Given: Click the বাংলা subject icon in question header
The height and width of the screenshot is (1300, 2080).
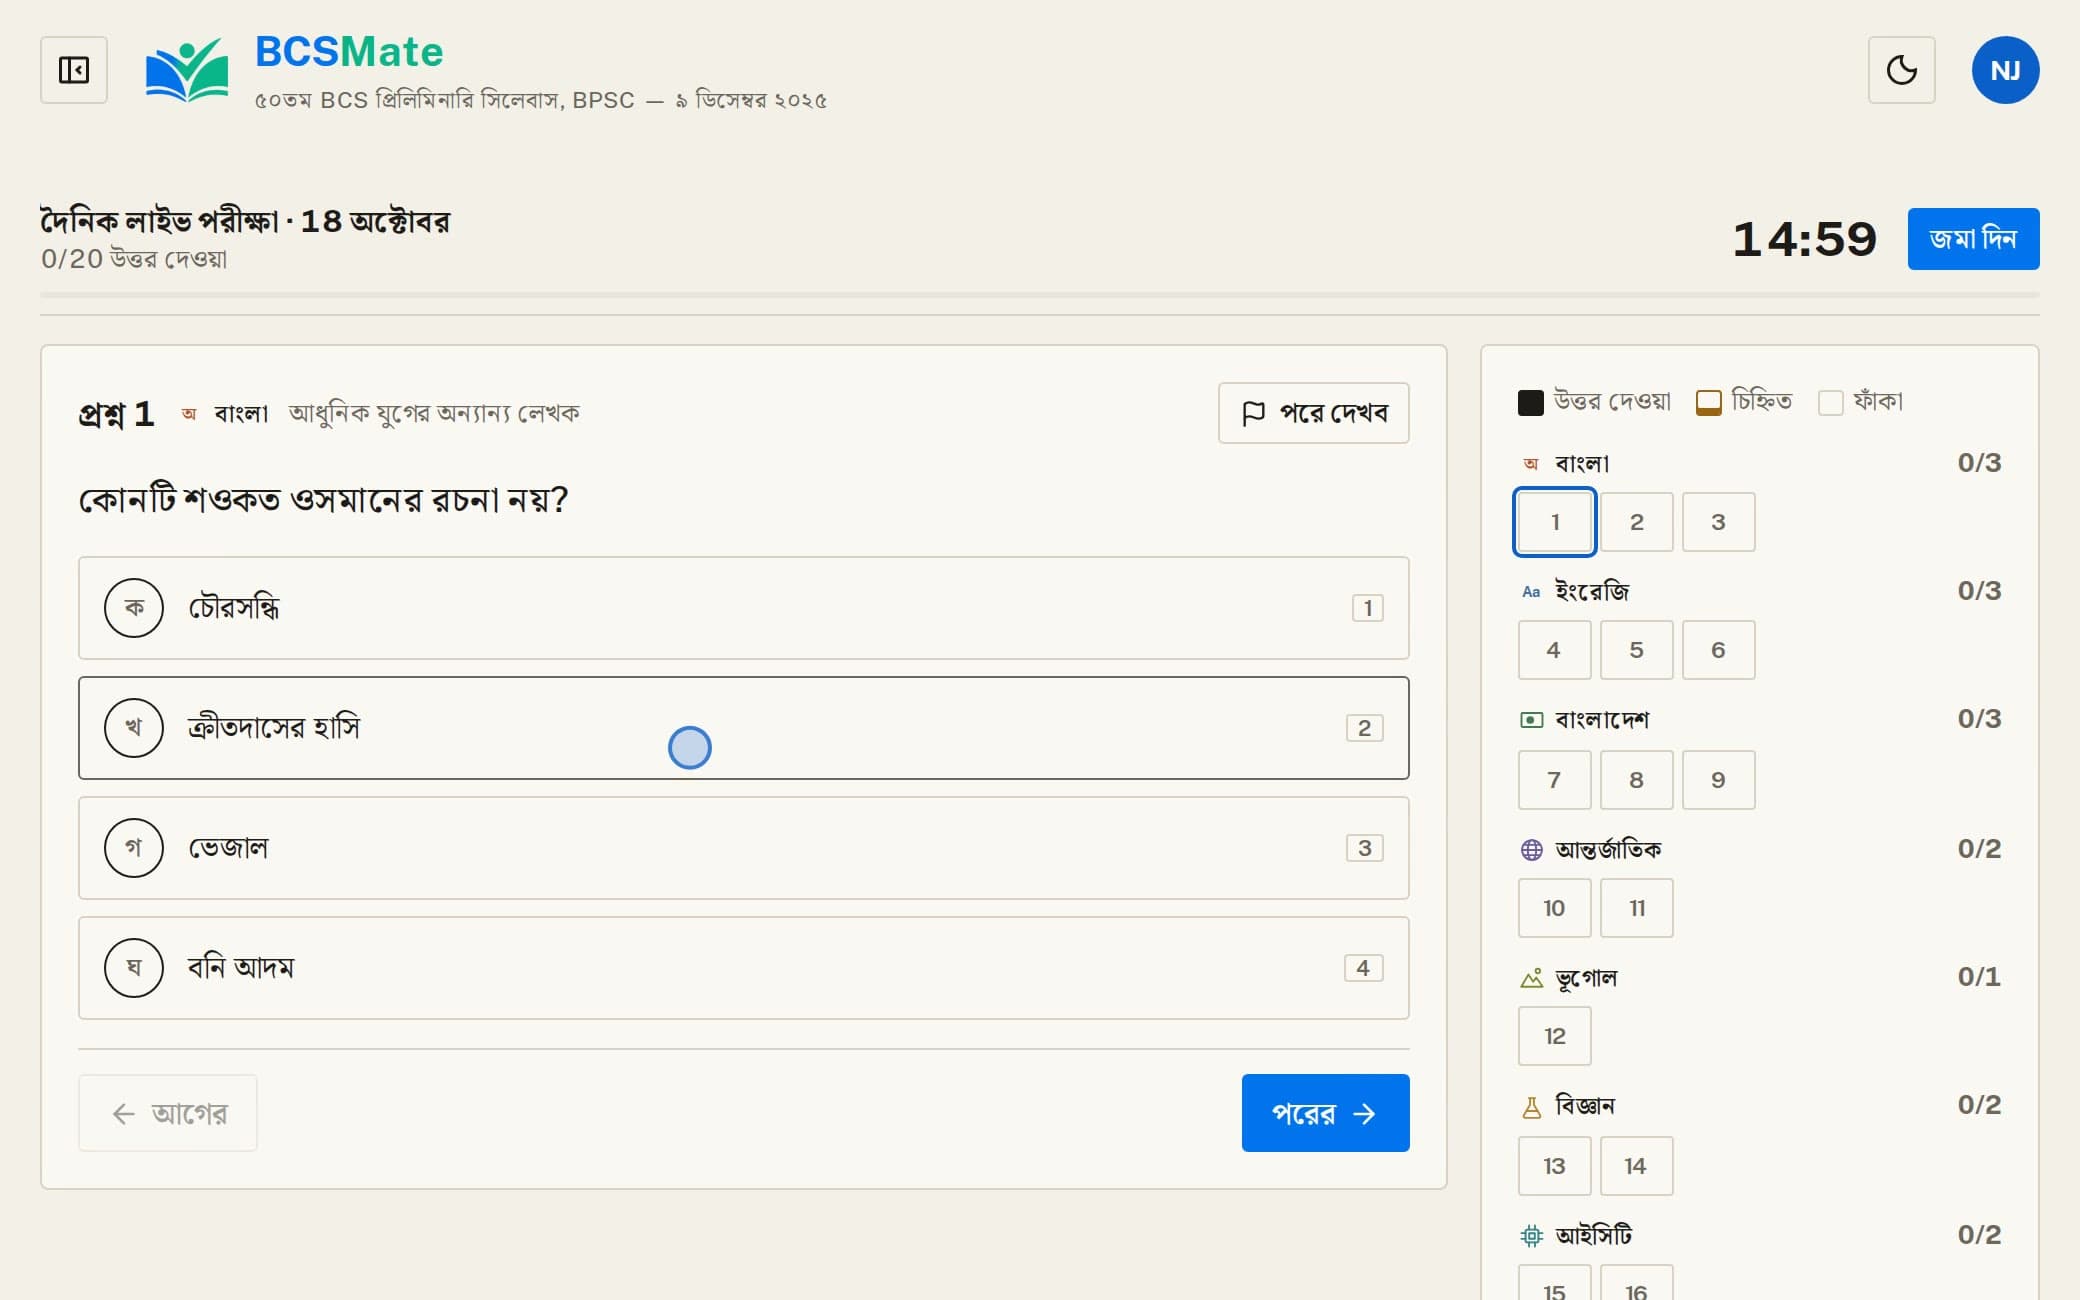Looking at the screenshot, I should pos(189,414).
